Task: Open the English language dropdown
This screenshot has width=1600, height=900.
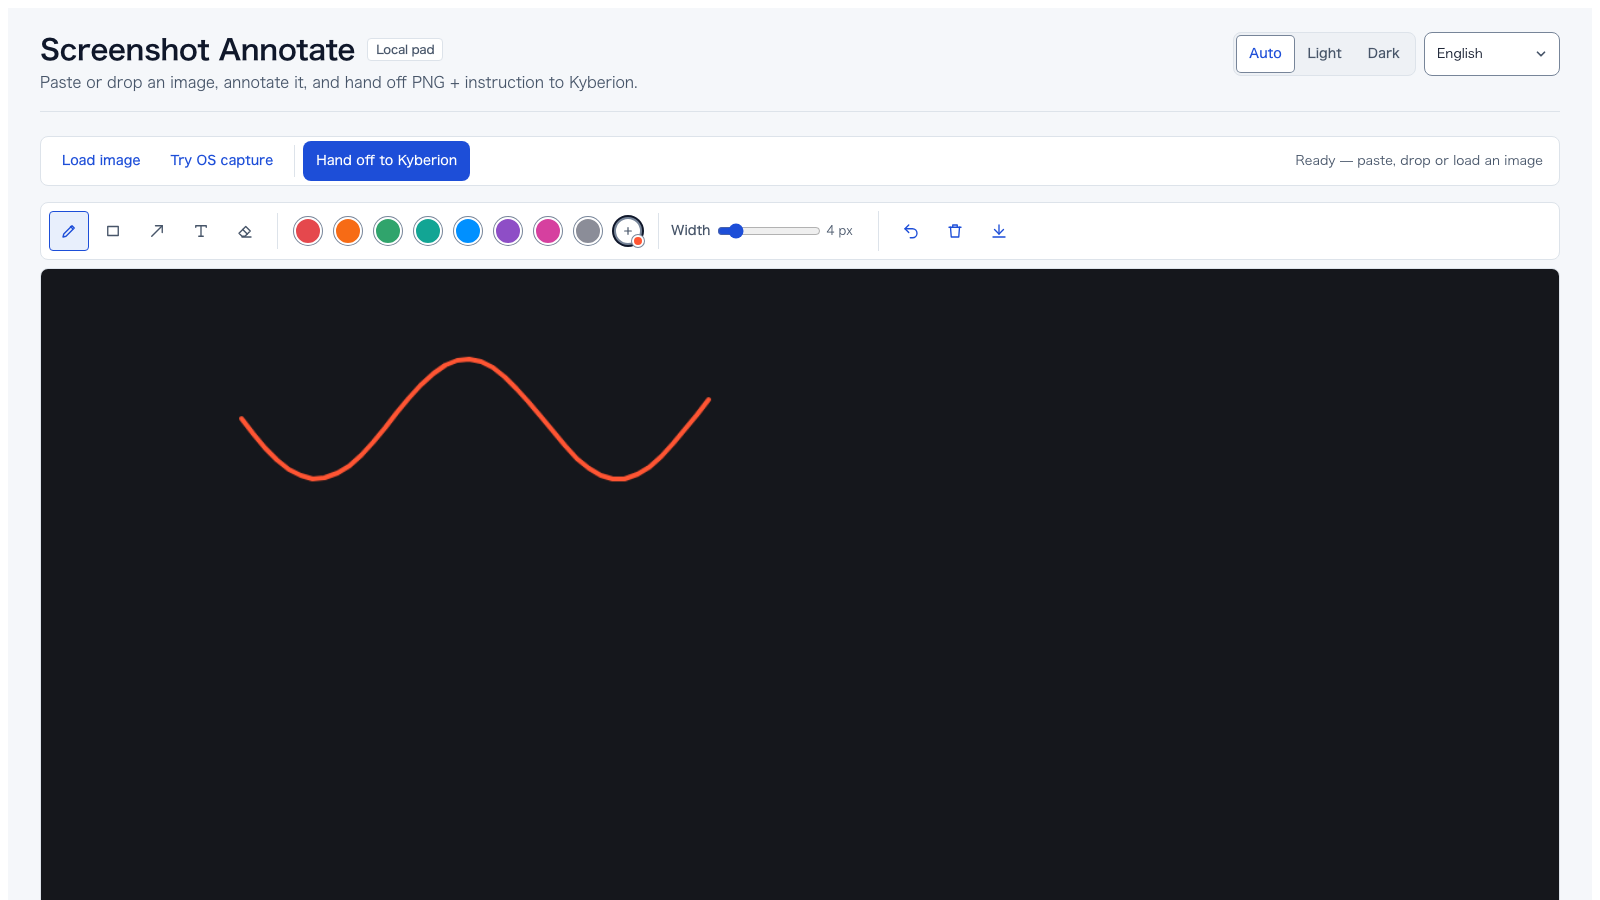Action: tap(1491, 54)
